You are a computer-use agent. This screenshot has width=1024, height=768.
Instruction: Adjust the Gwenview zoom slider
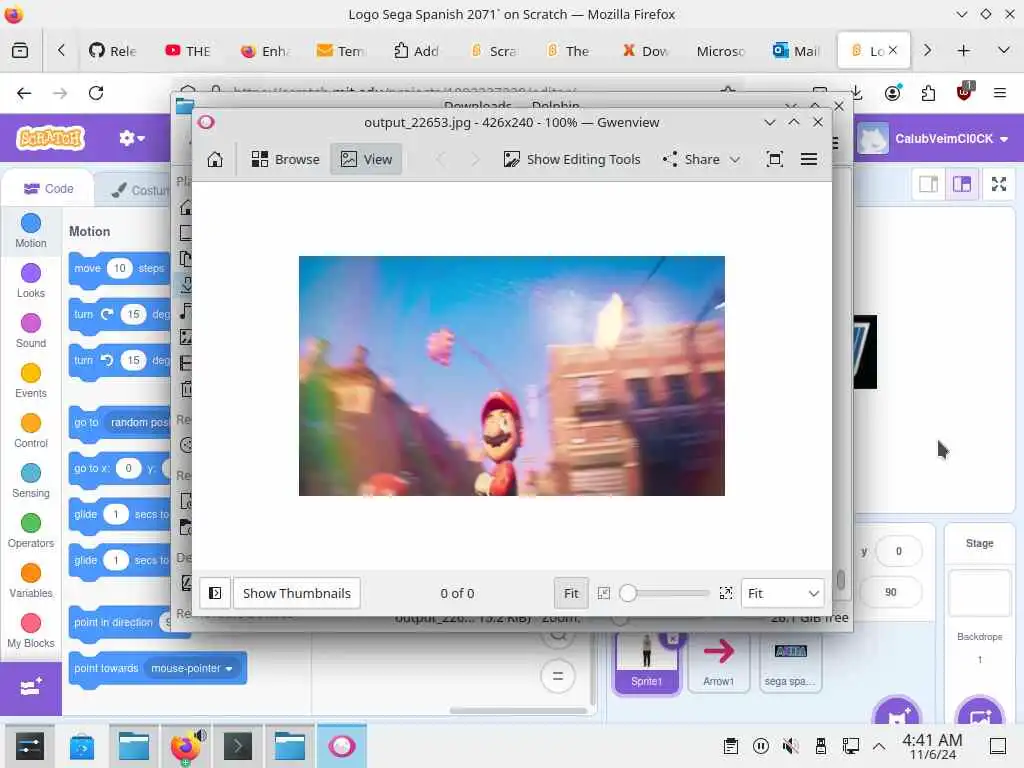click(665, 593)
